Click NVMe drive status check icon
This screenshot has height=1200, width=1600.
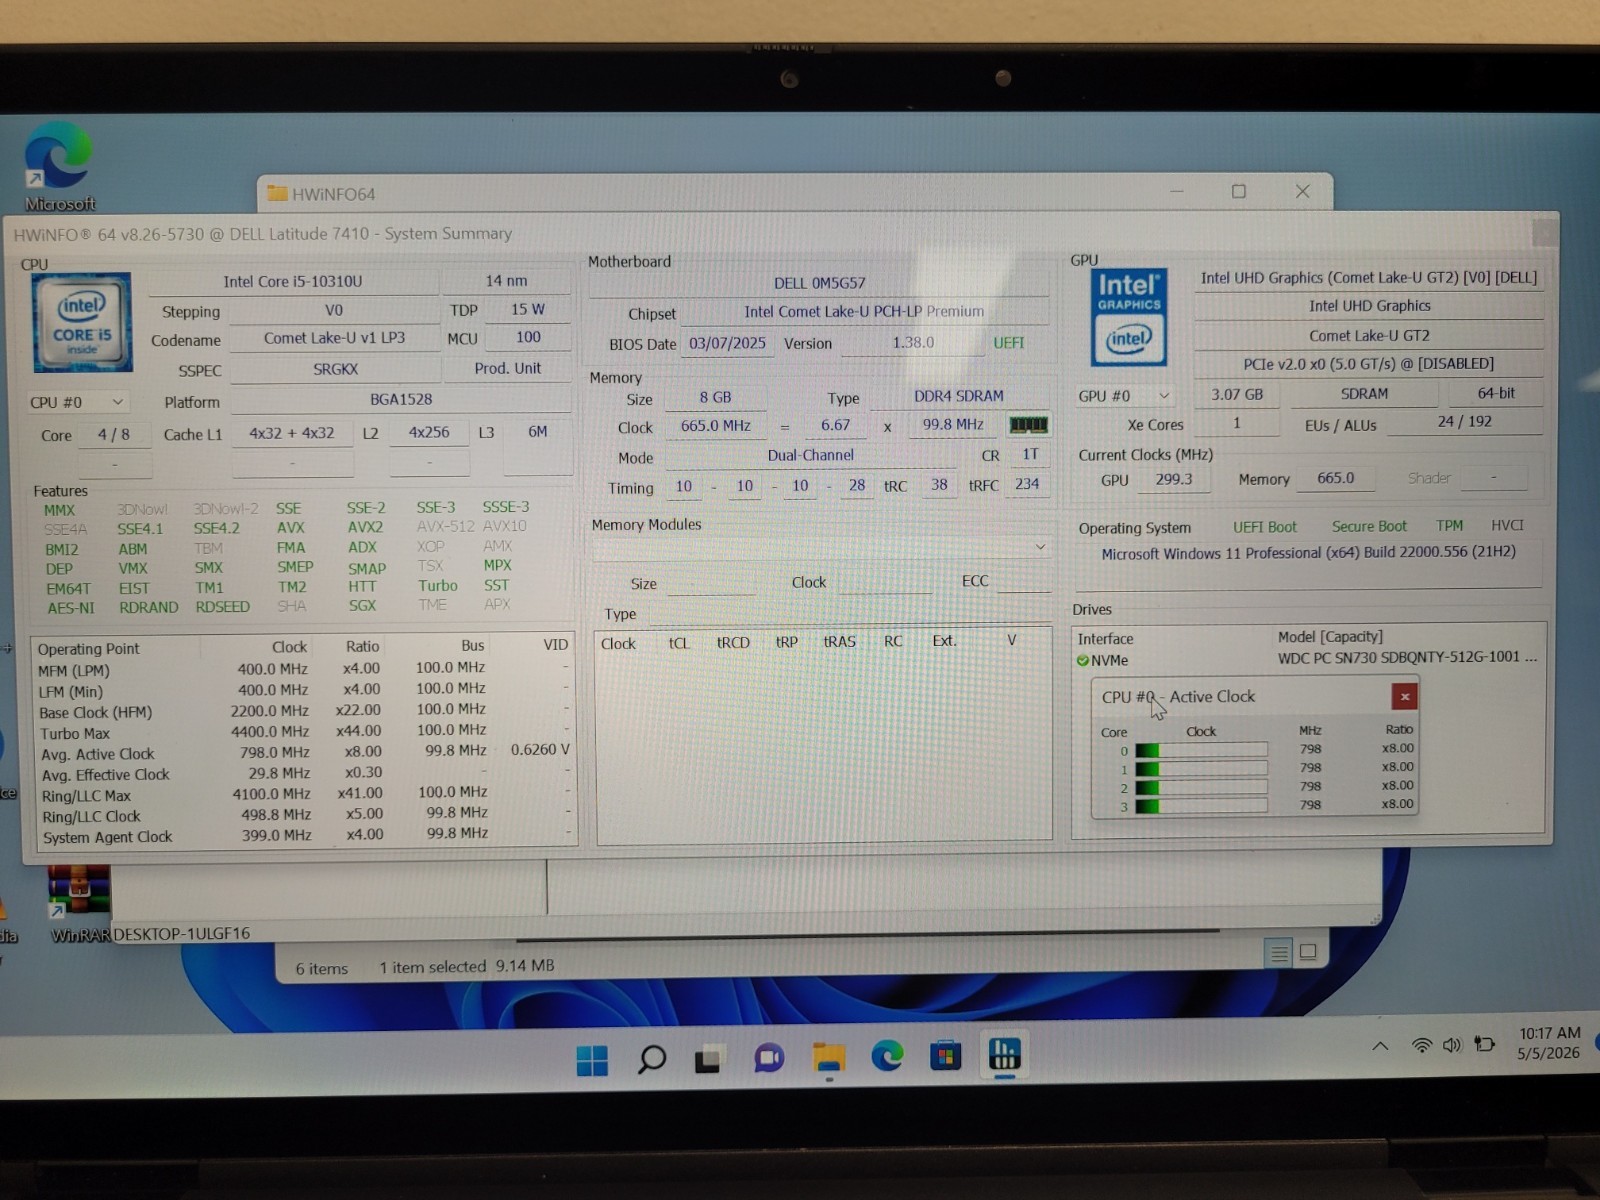point(1083,661)
